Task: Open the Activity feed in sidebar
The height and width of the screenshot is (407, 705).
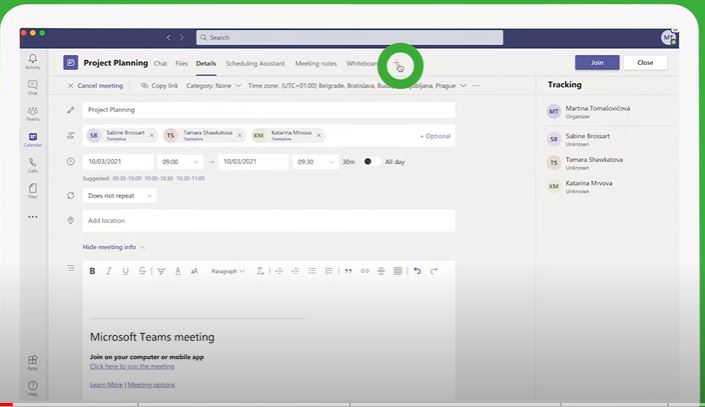Action: (33, 62)
